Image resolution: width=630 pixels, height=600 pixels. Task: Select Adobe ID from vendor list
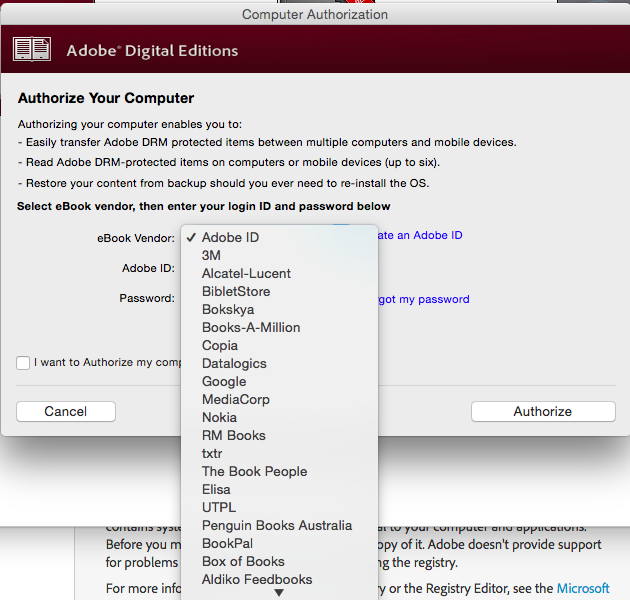(x=230, y=238)
